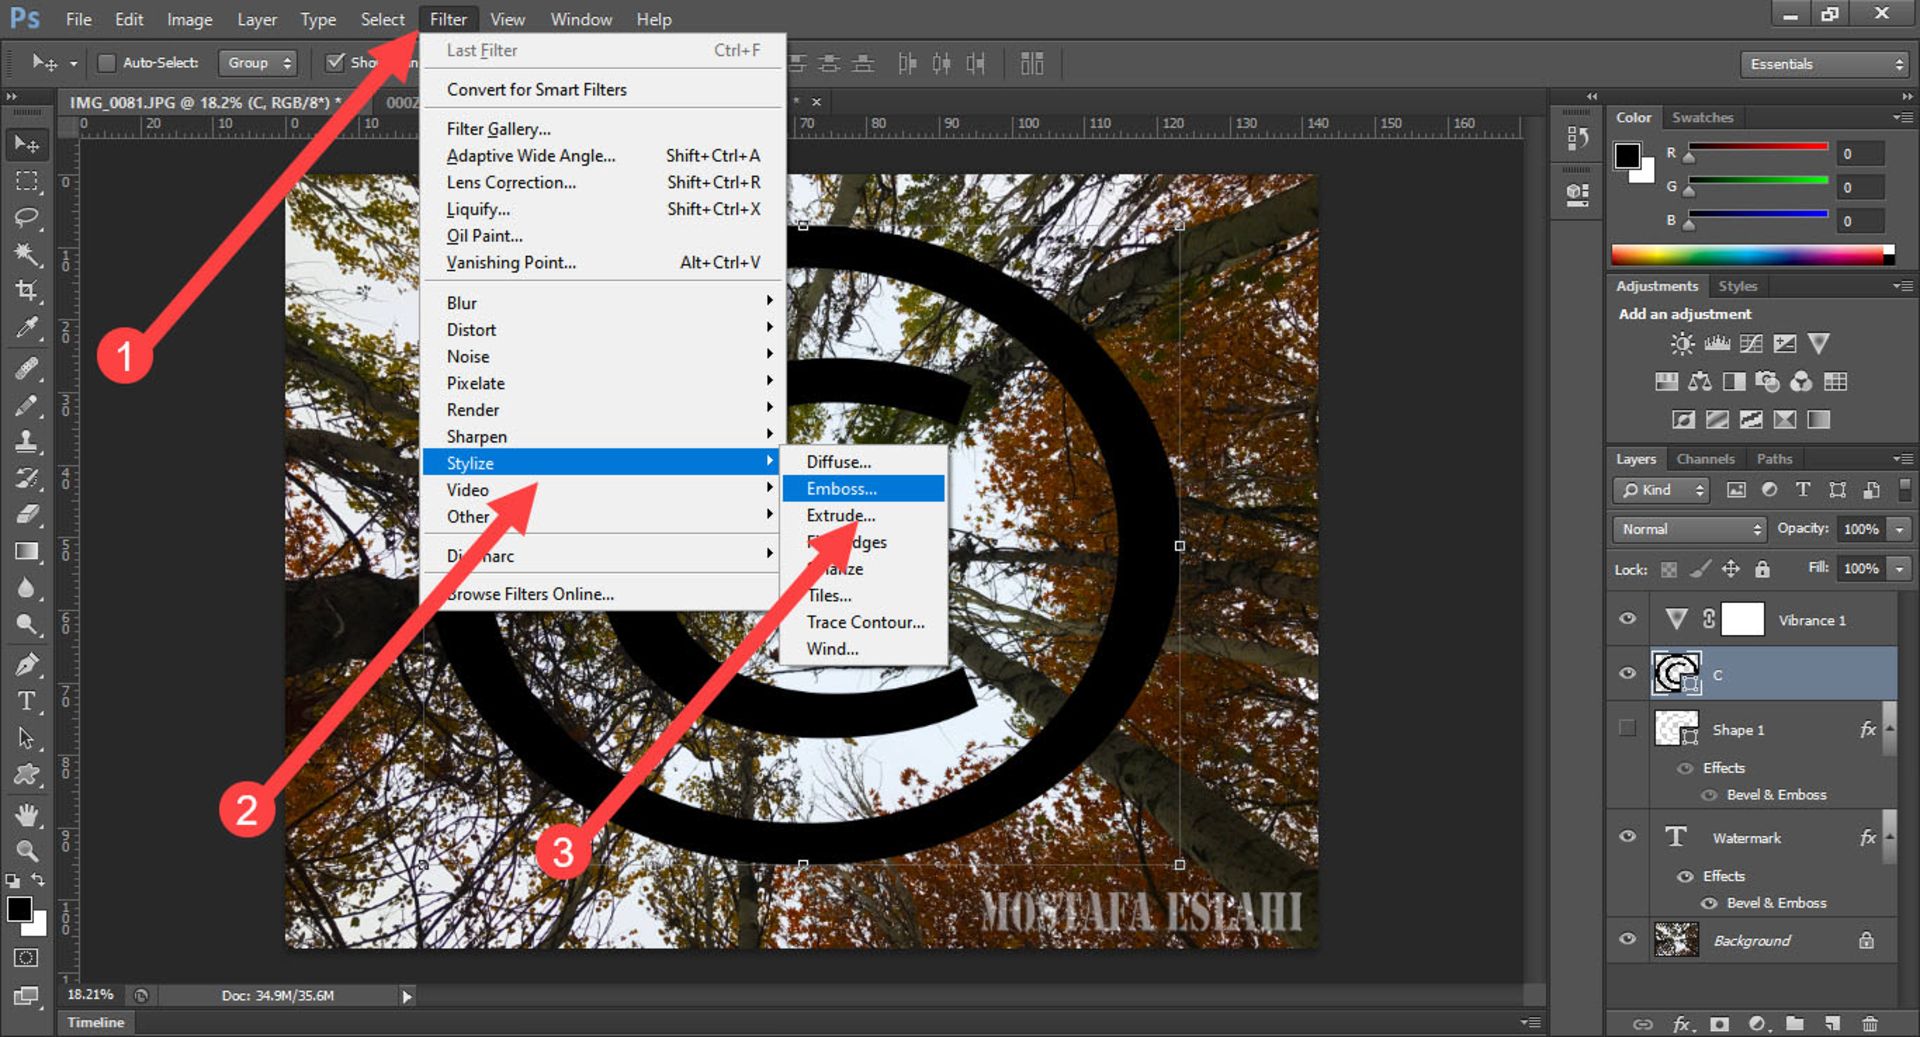Open the Image menu
Image resolution: width=1920 pixels, height=1037 pixels.
click(189, 19)
